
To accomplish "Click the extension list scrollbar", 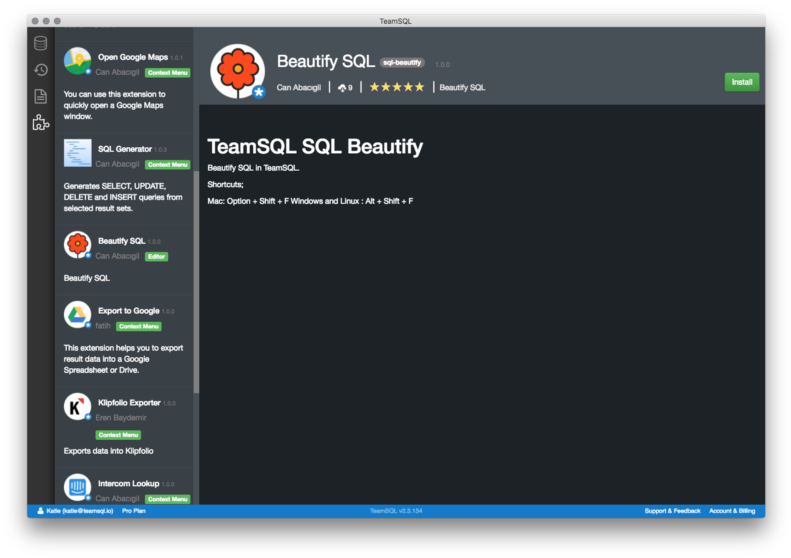I will pyautogui.click(x=196, y=282).
